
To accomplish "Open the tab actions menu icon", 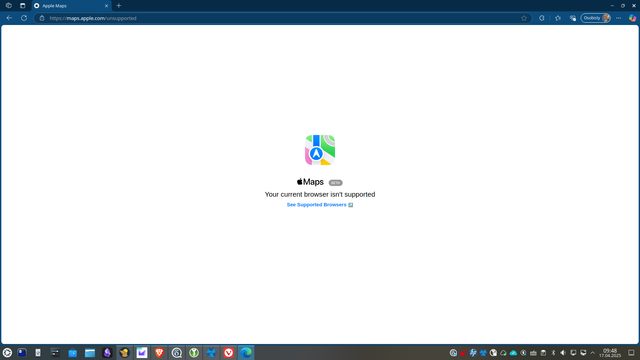I will (22, 6).
